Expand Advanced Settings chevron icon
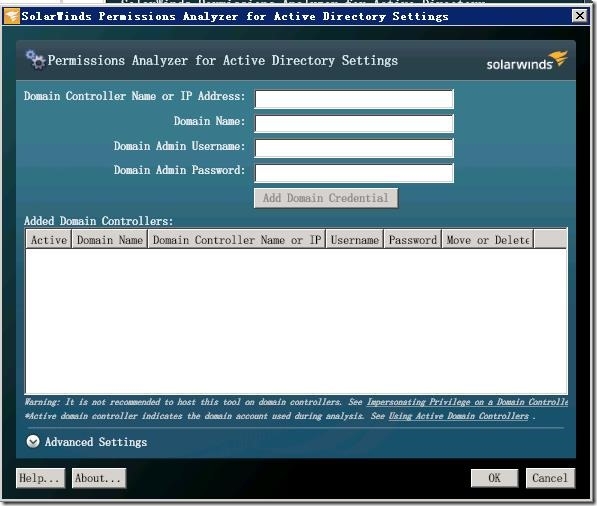The image size is (597, 506). point(33,441)
